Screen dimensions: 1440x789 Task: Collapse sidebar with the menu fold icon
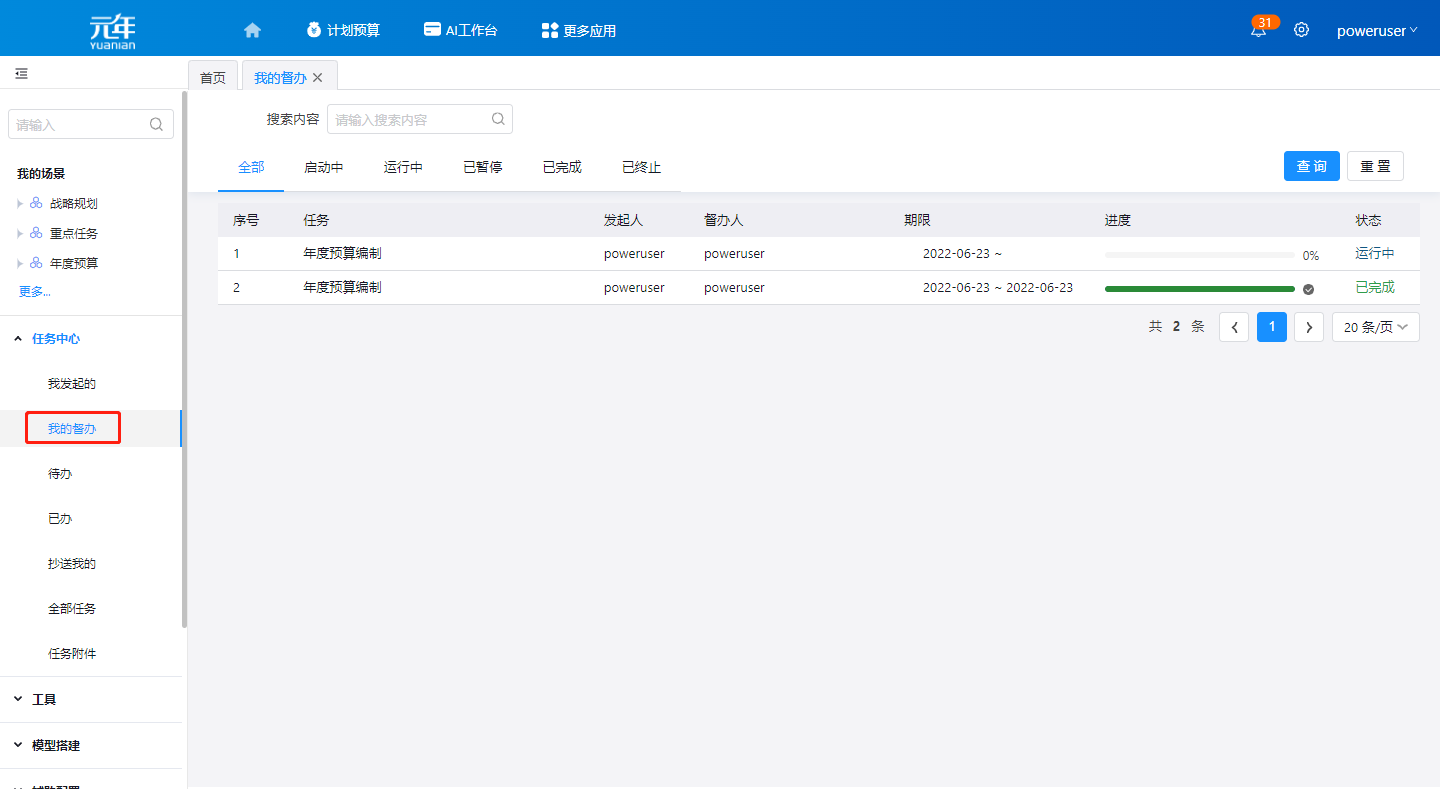click(21, 74)
